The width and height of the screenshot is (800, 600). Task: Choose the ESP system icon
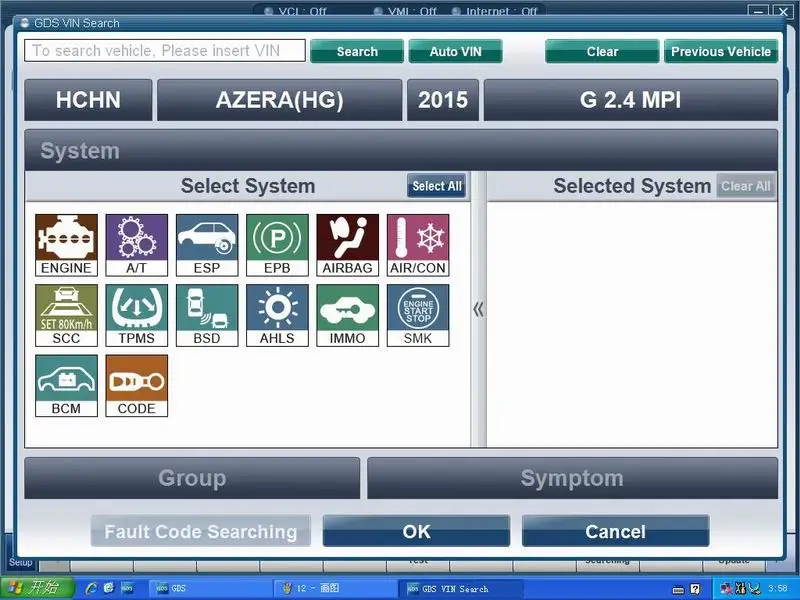207,245
